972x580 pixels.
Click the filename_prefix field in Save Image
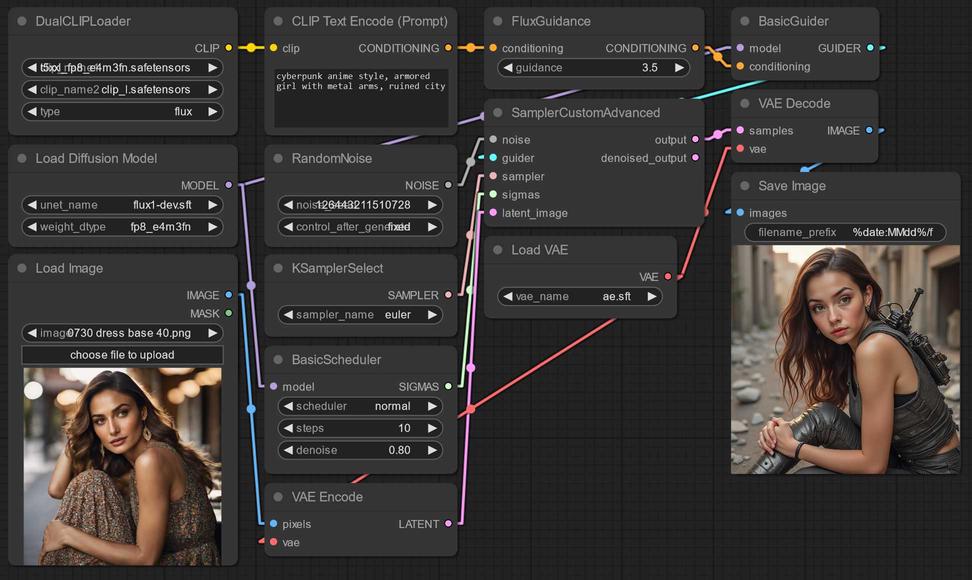tap(845, 232)
